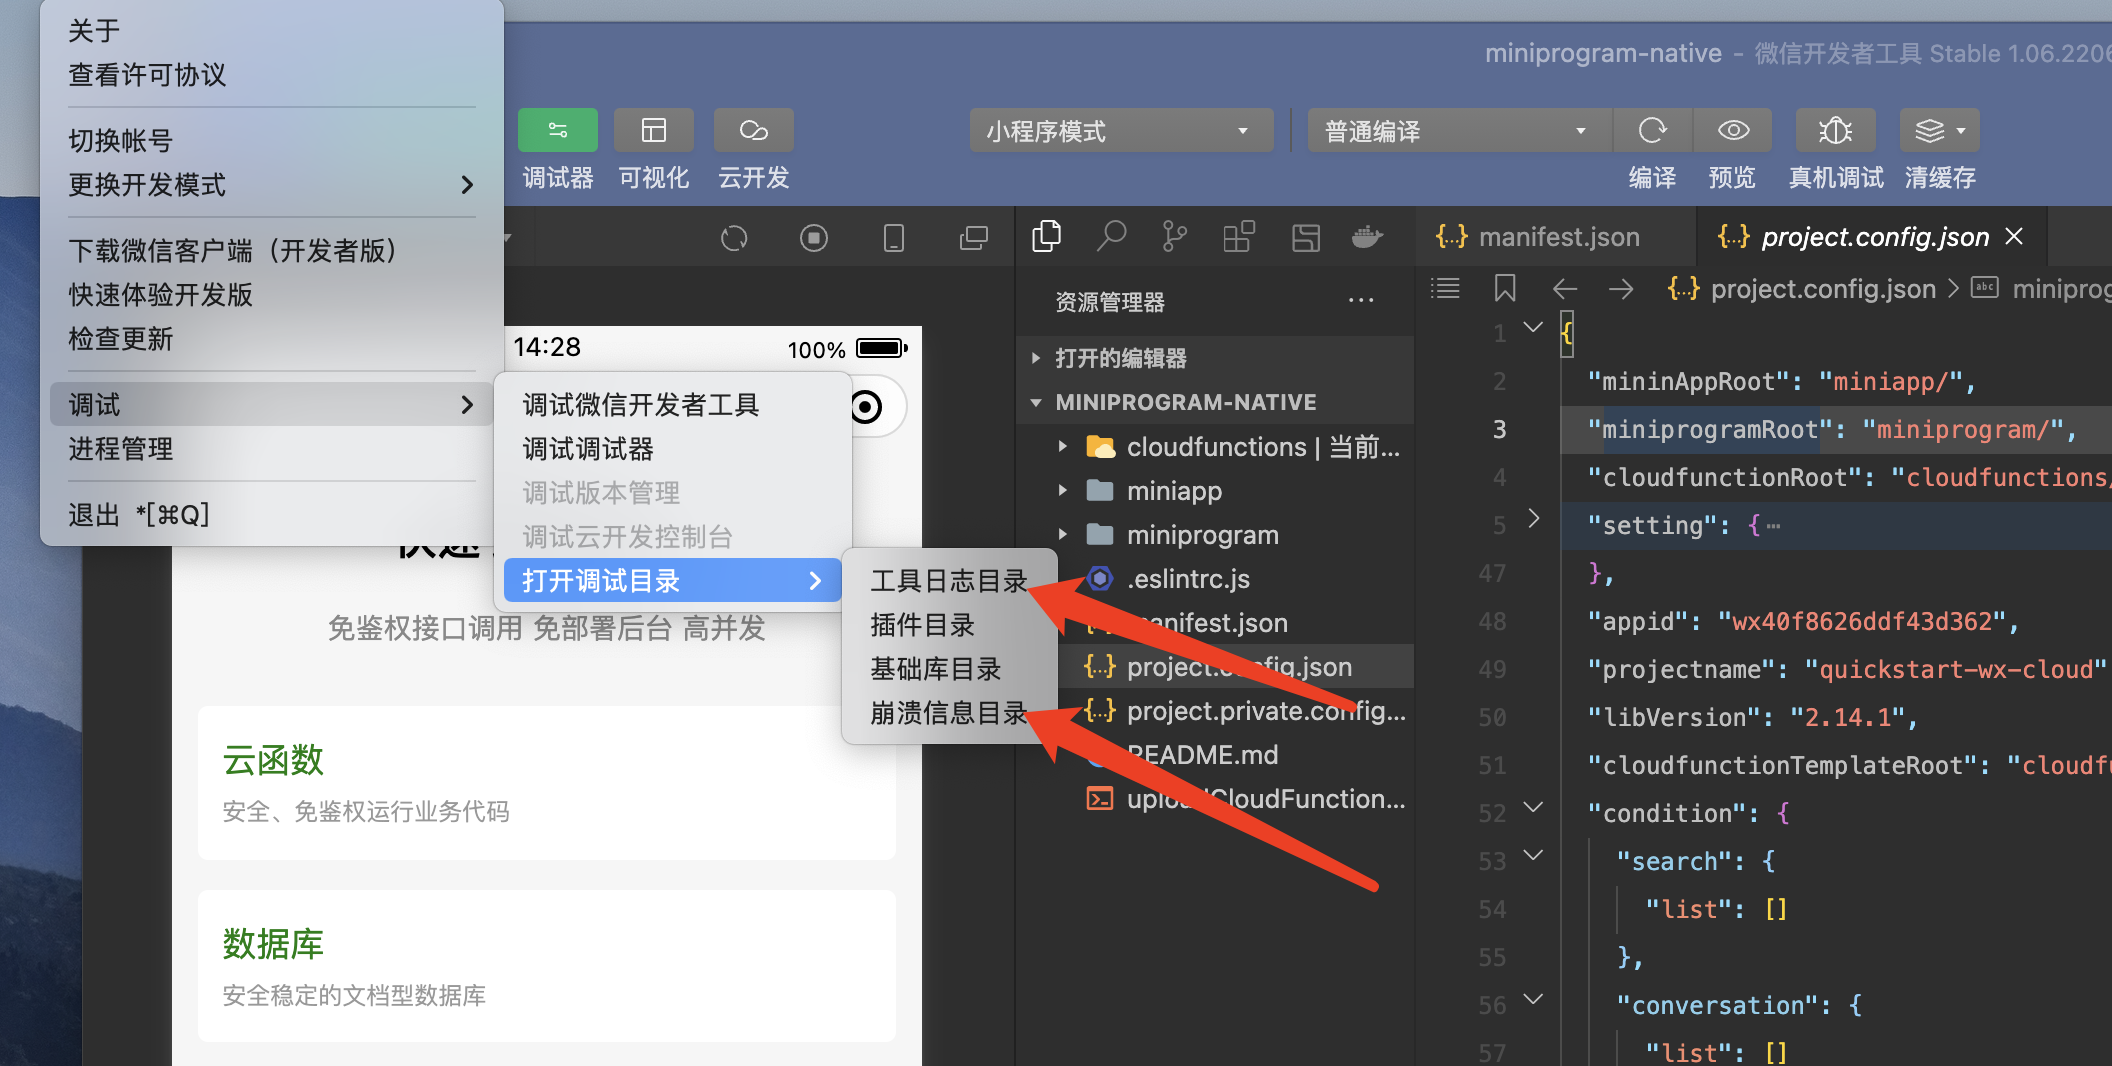
Task: Click the 编译 compile refresh icon
Action: tap(1652, 130)
